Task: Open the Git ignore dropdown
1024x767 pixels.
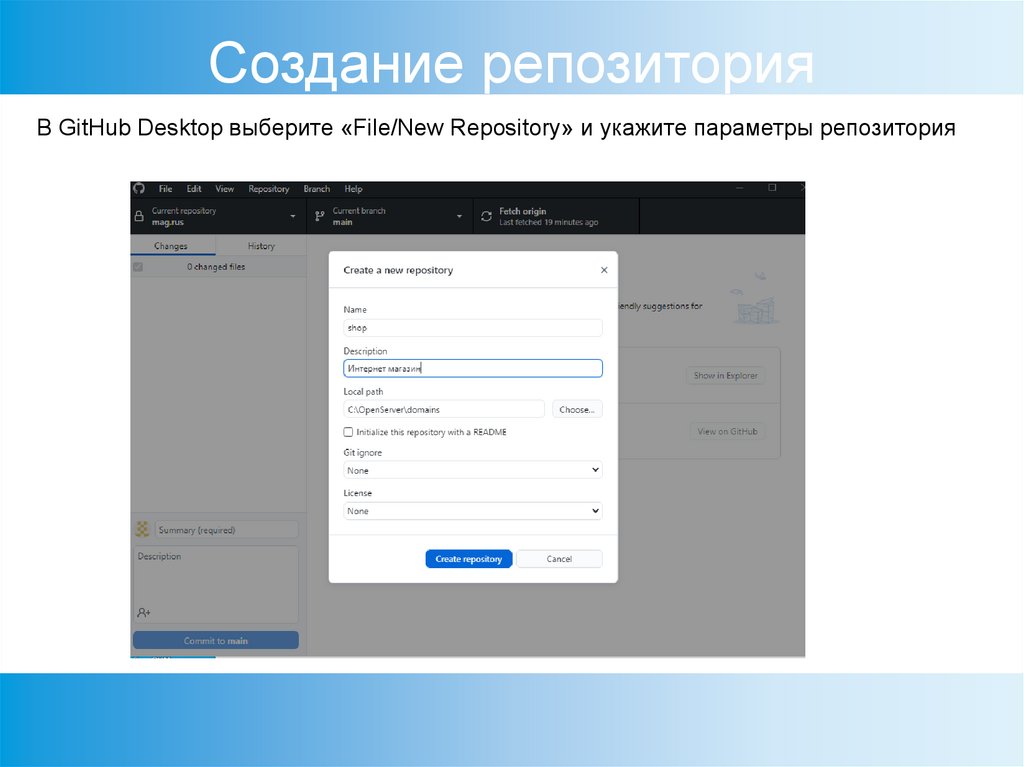Action: pyautogui.click(x=473, y=470)
